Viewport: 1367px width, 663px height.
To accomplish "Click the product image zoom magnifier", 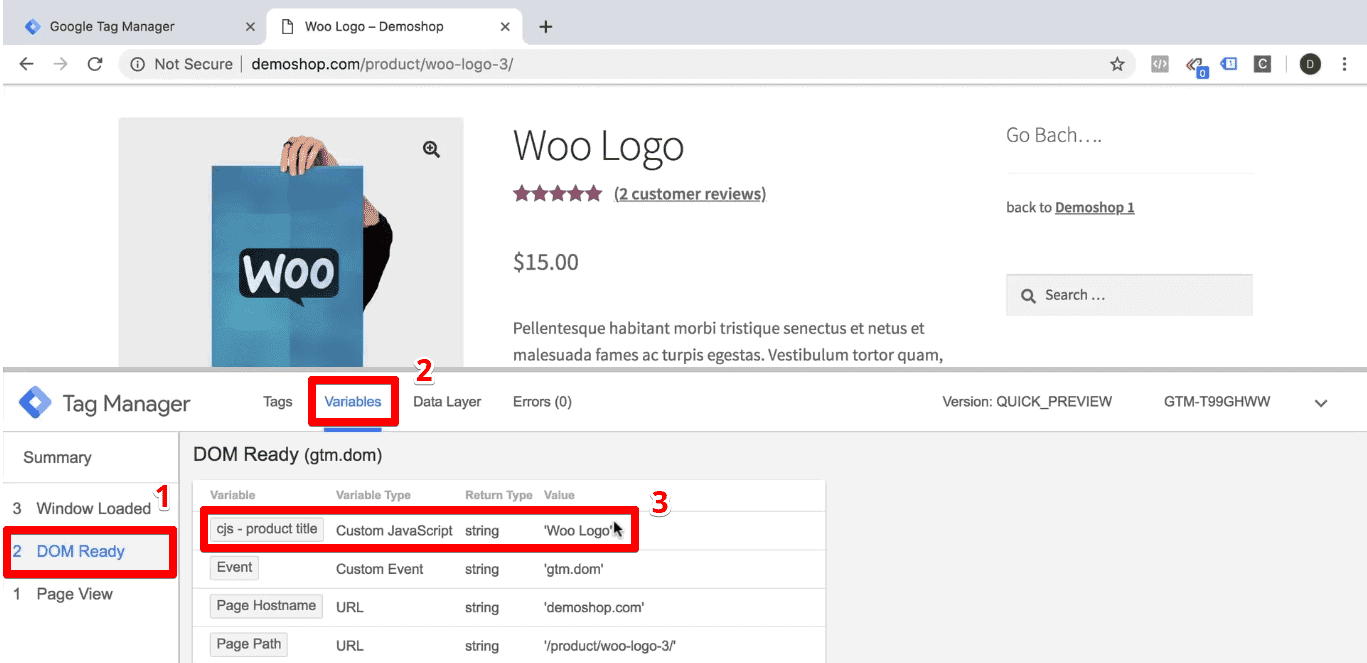I will 430,148.
